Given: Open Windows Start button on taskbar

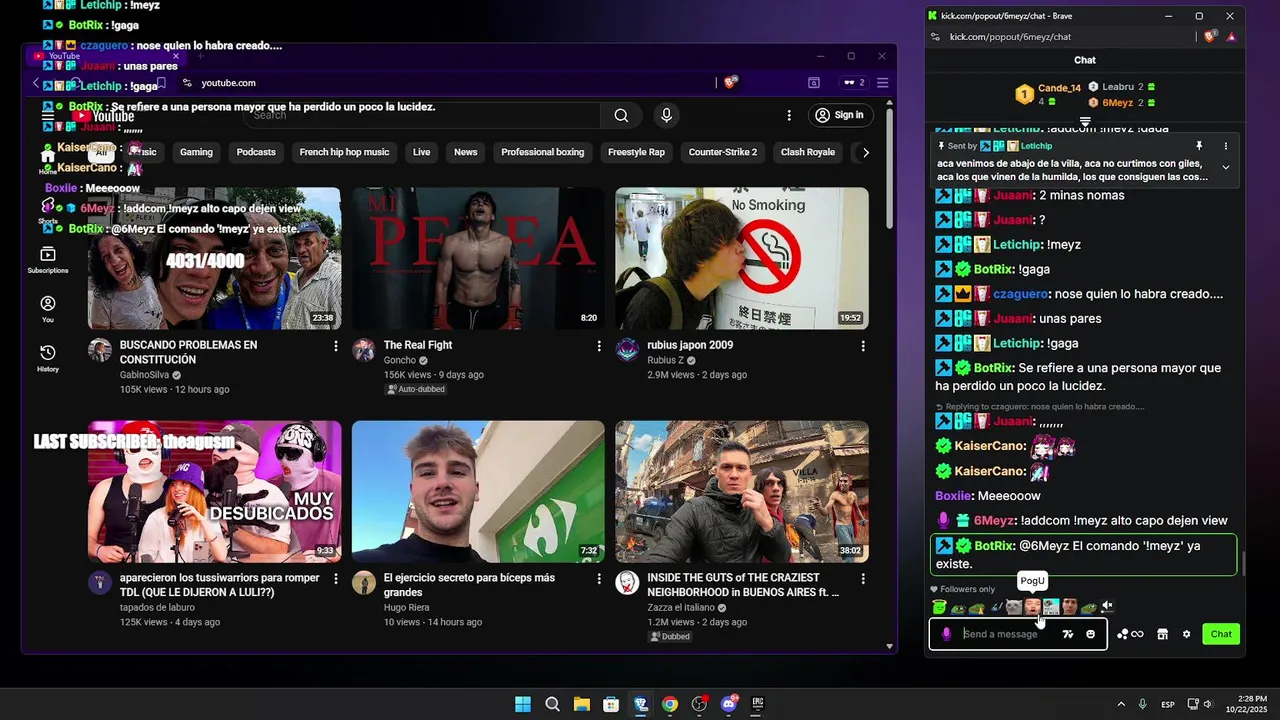Looking at the screenshot, I should (522, 704).
